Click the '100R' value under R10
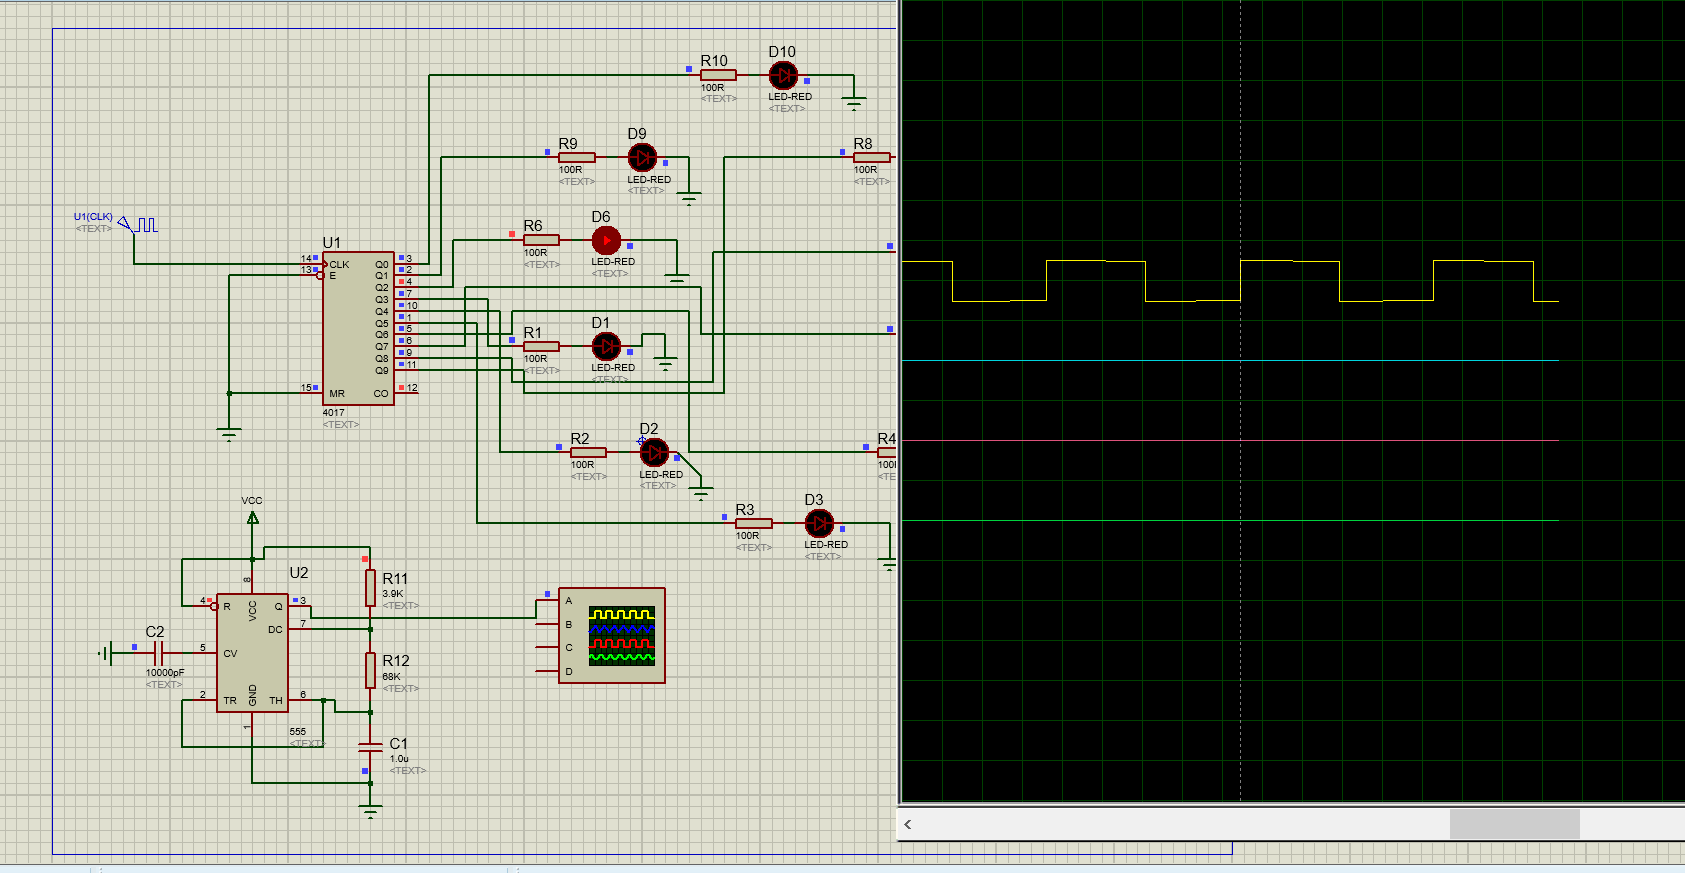This screenshot has width=1685, height=873. (712, 88)
